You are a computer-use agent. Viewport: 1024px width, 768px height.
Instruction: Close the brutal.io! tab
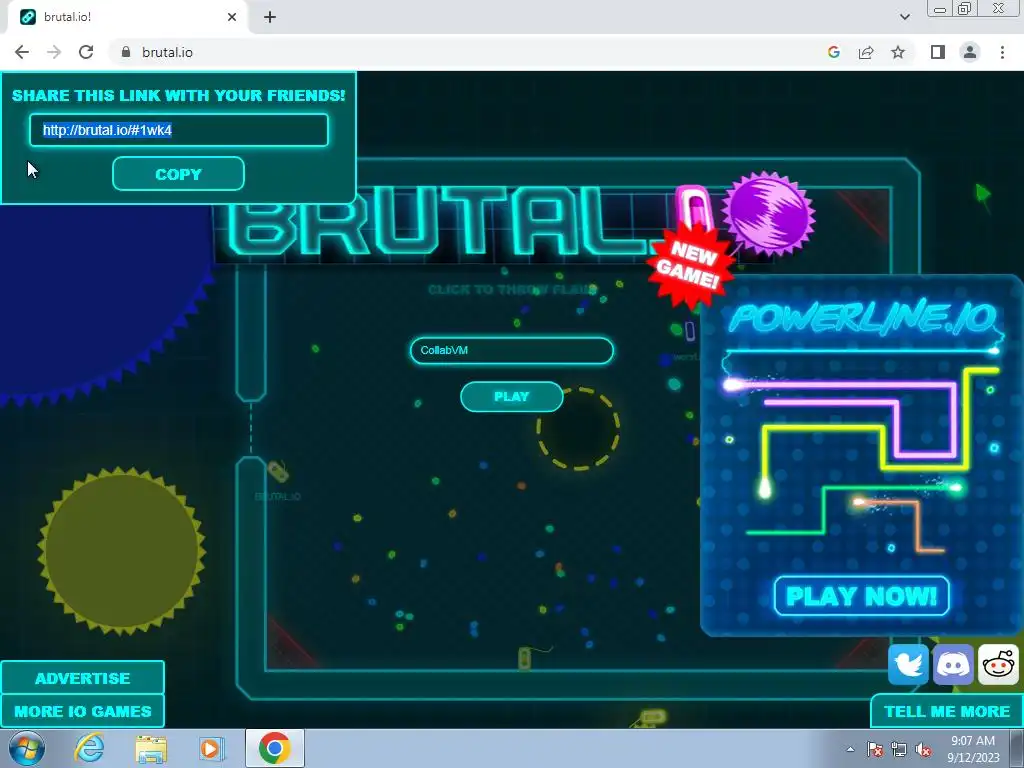(232, 17)
